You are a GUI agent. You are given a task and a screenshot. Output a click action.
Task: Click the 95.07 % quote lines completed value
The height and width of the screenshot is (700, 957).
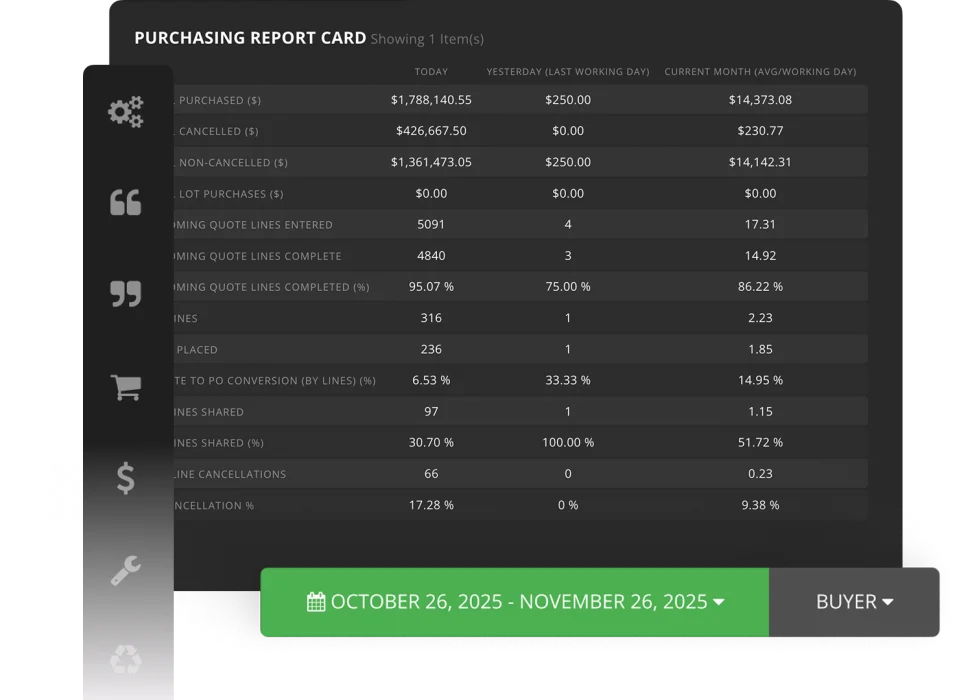[x=431, y=287]
